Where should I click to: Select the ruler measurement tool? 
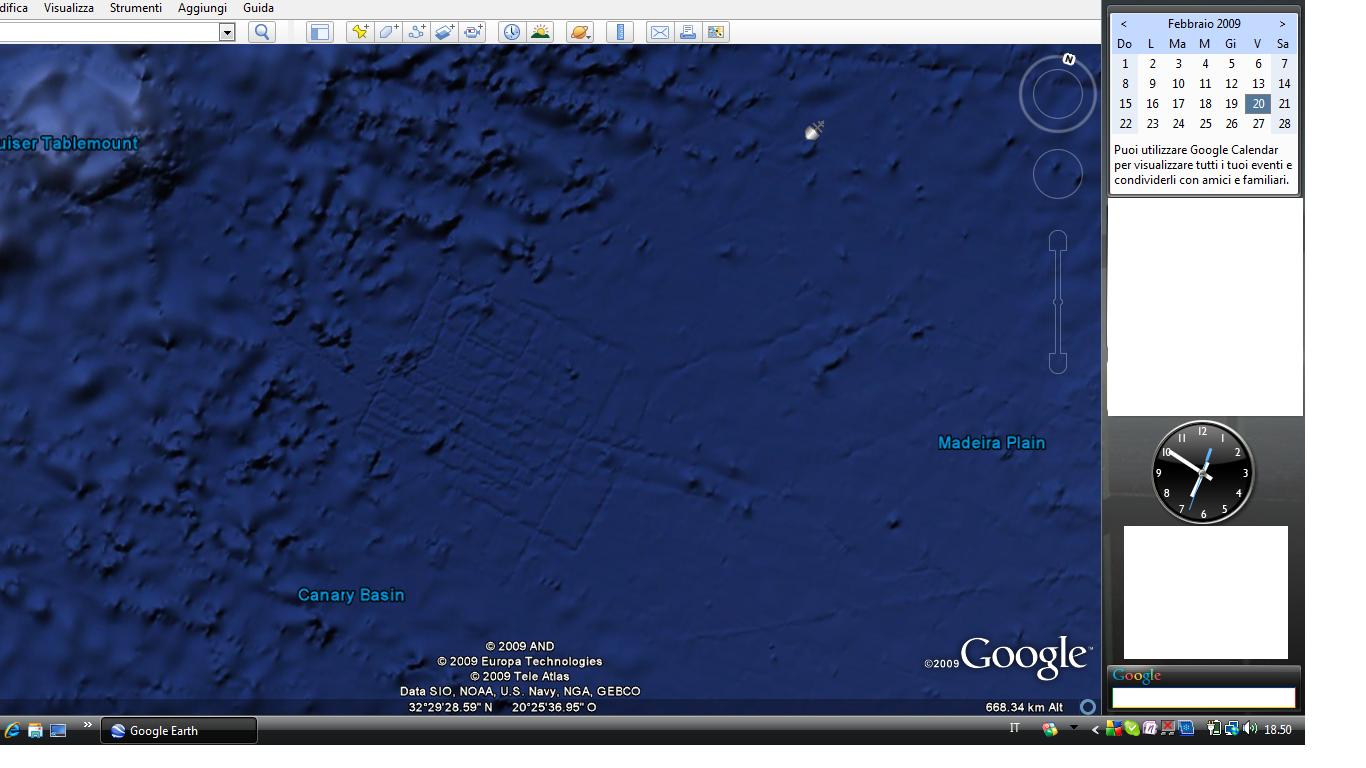pyautogui.click(x=620, y=32)
